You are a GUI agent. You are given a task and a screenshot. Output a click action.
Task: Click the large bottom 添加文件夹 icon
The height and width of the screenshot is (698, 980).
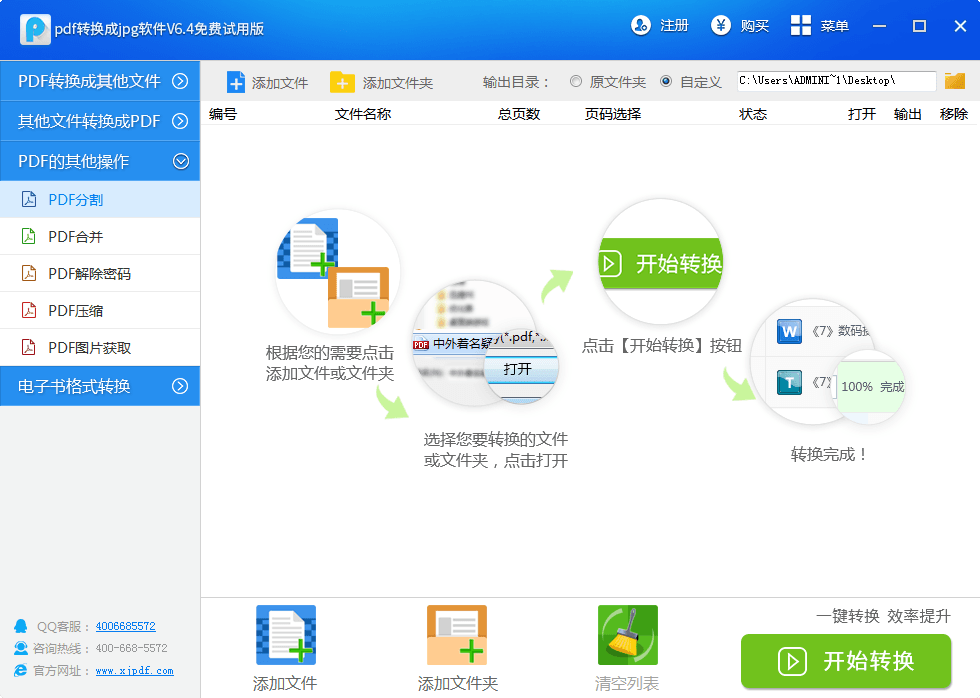coord(457,635)
